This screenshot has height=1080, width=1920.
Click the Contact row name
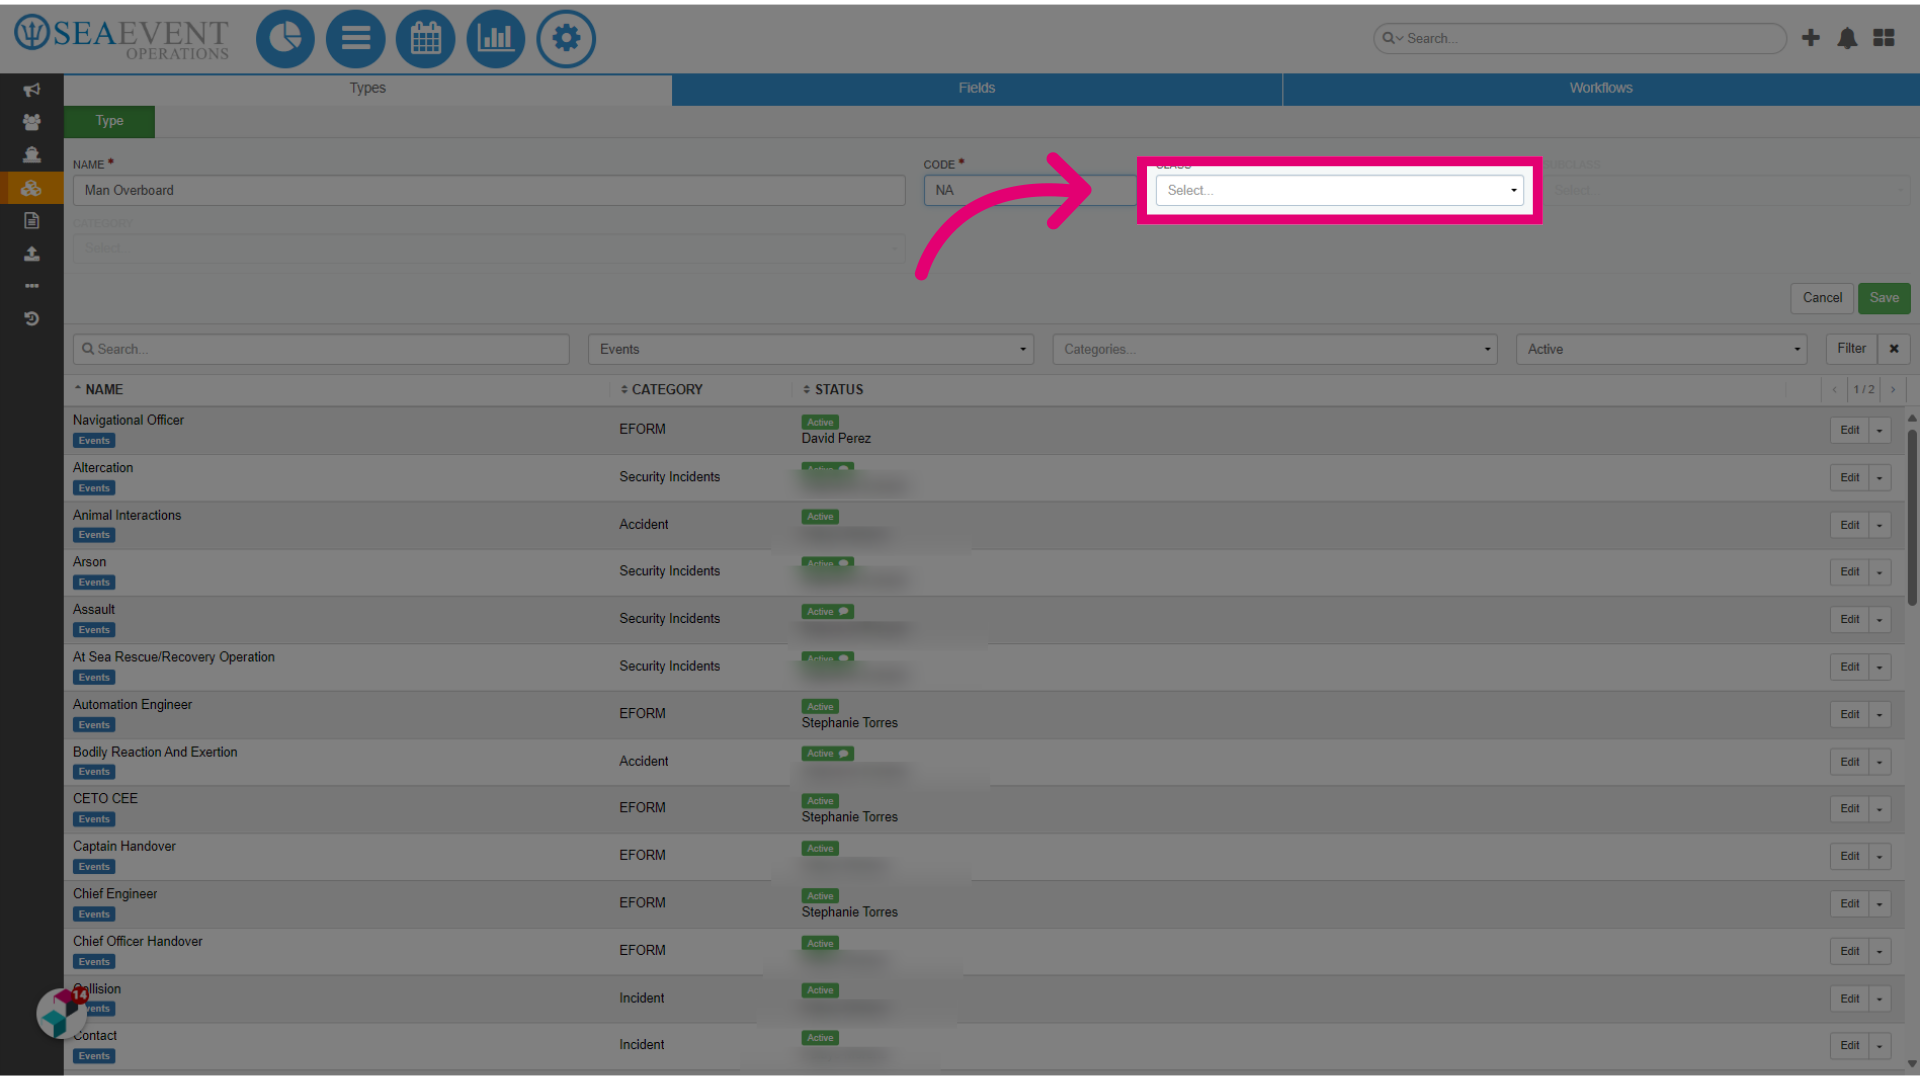[x=96, y=1036]
